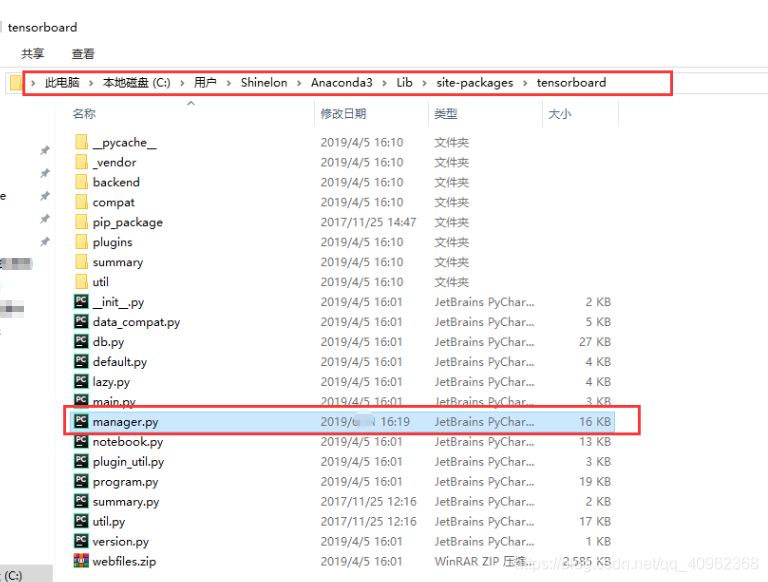
Task: Click the (C:) drive in navigation pane
Action: 14,575
